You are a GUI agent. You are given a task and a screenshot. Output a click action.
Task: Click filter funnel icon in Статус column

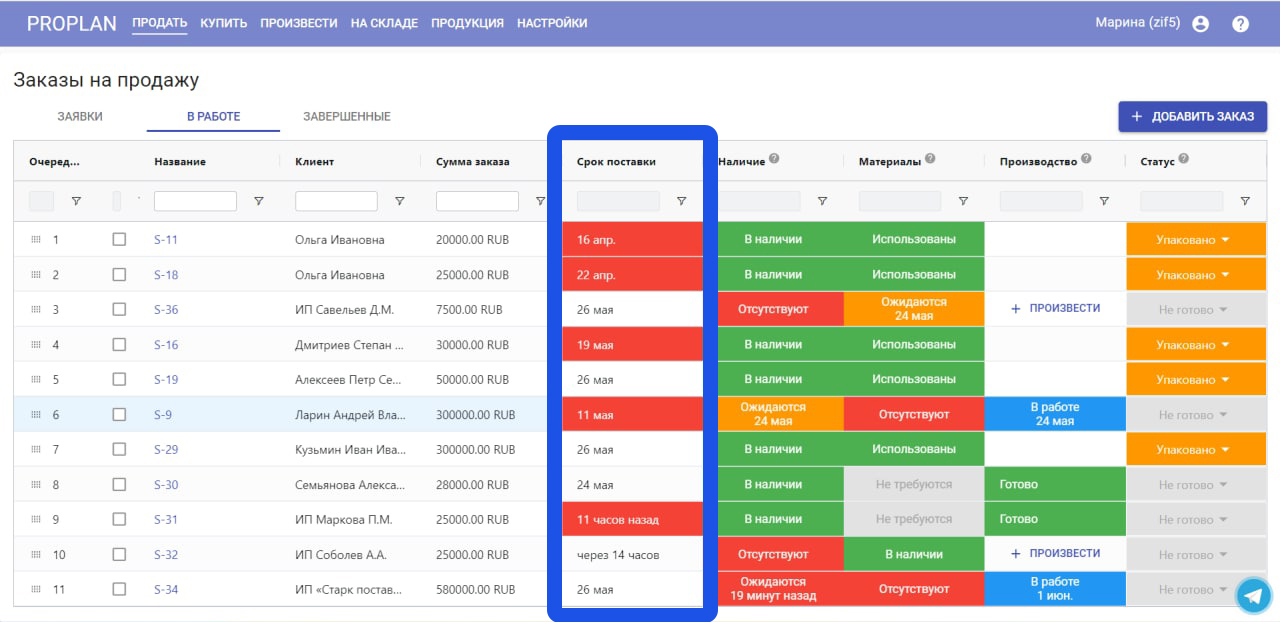click(1245, 201)
